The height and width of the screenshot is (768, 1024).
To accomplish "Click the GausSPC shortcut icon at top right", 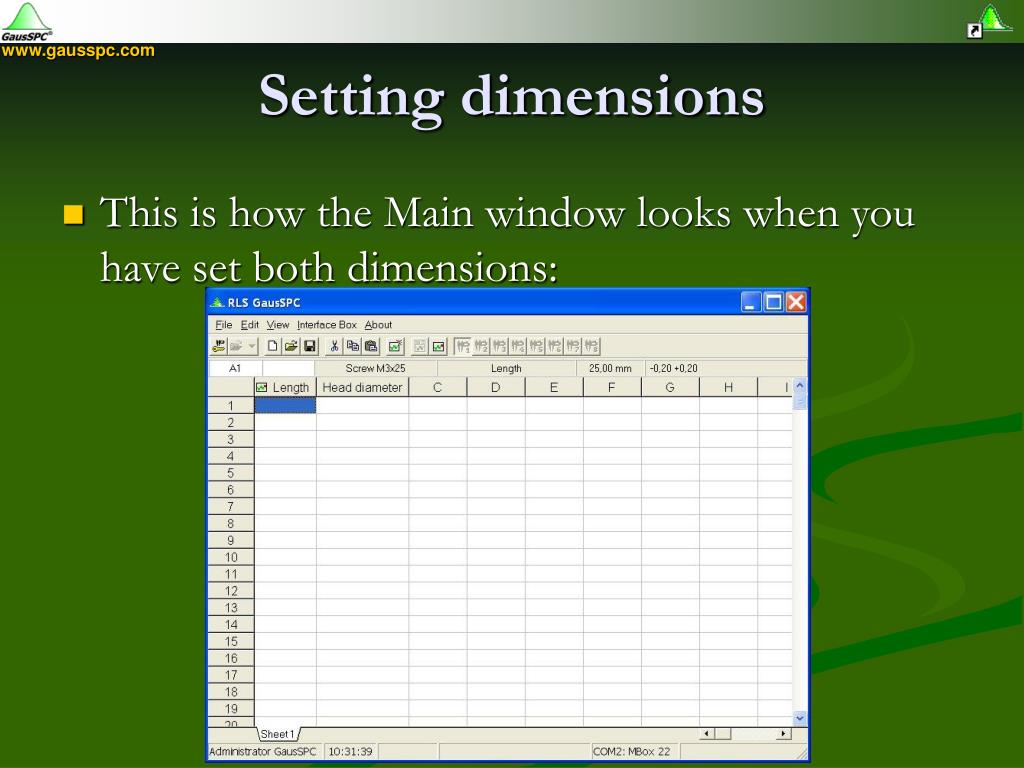I will (990, 20).
